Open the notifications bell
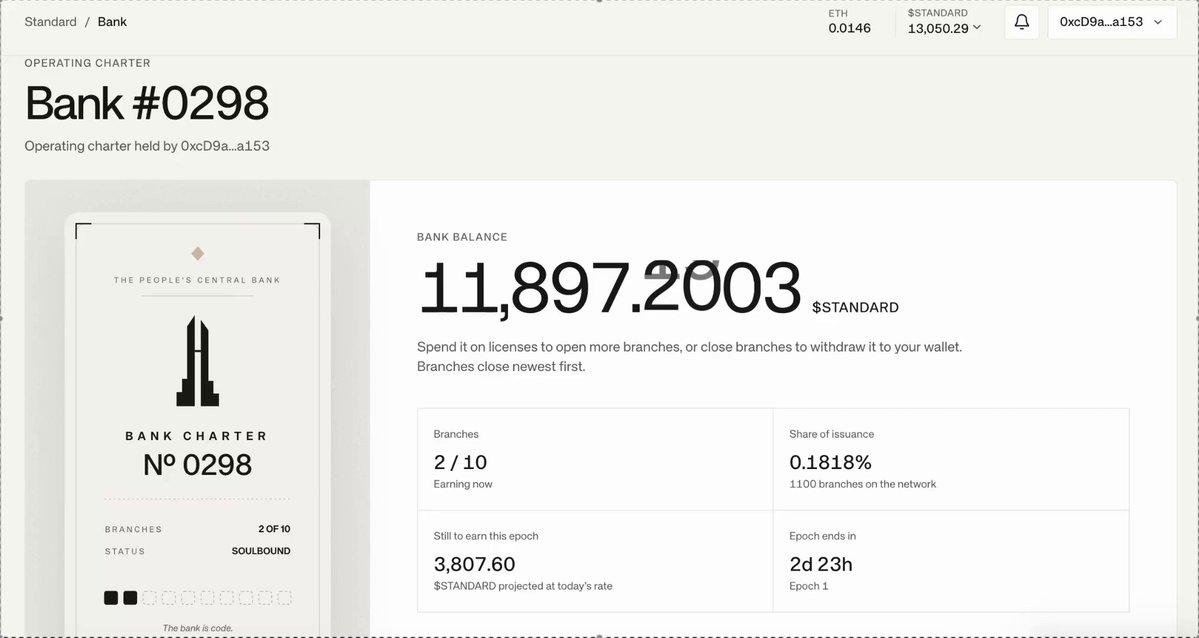Screen dimensions: 1199x638 1022,22
